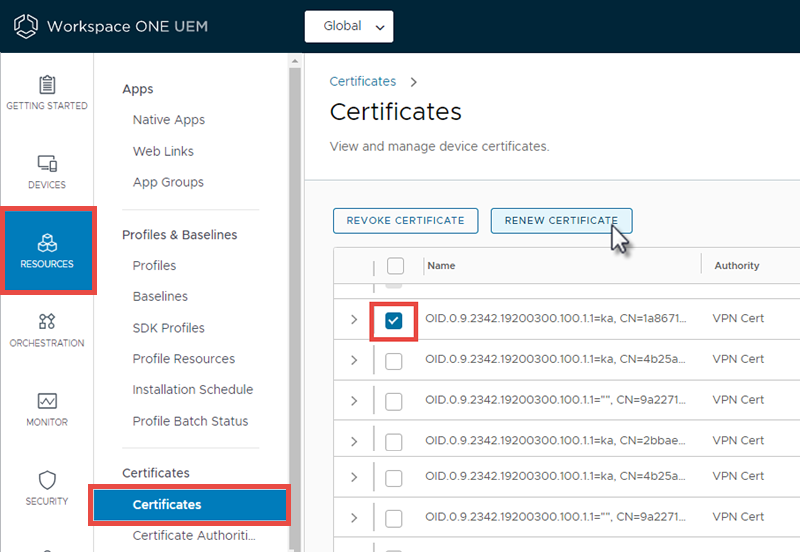
Task: Sort by the Authority column header
Action: 737,266
